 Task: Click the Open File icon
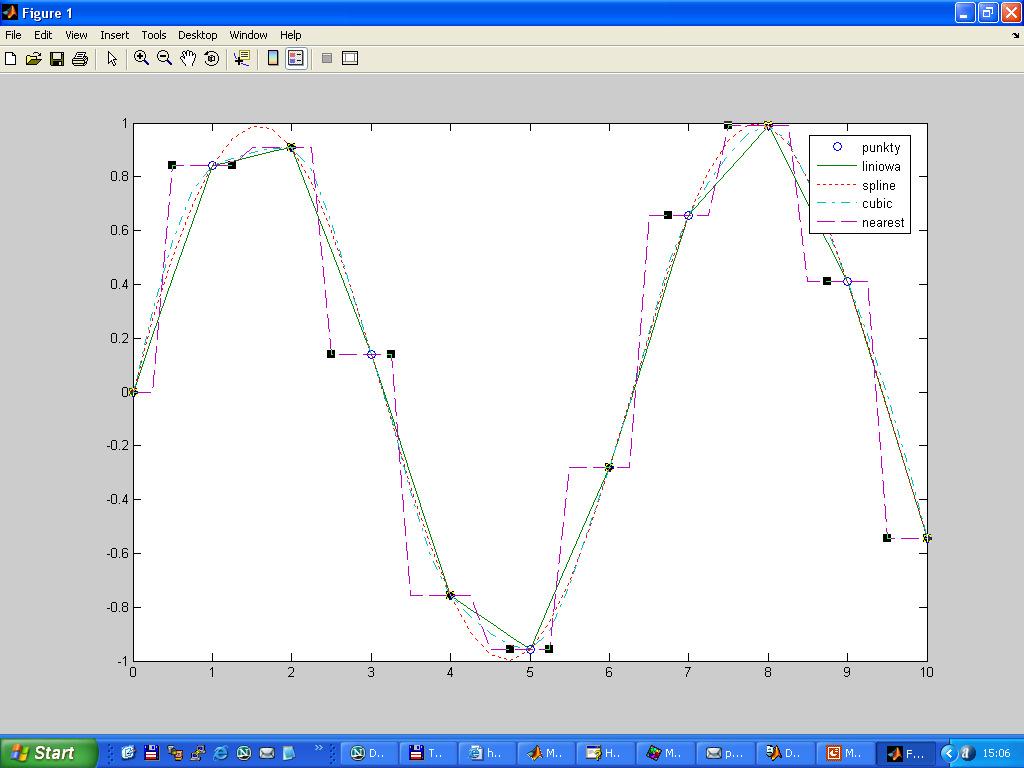[x=33, y=59]
